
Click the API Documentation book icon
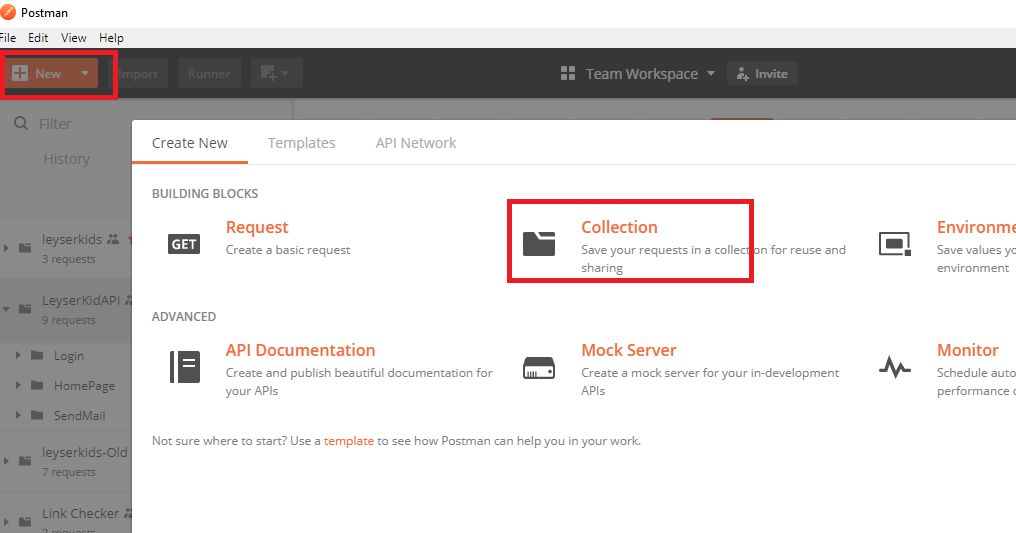click(x=185, y=367)
